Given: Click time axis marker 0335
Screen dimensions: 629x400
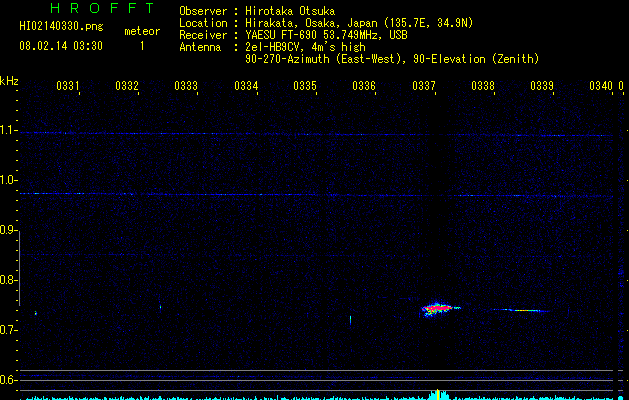Looking at the screenshot, I should (x=305, y=86).
